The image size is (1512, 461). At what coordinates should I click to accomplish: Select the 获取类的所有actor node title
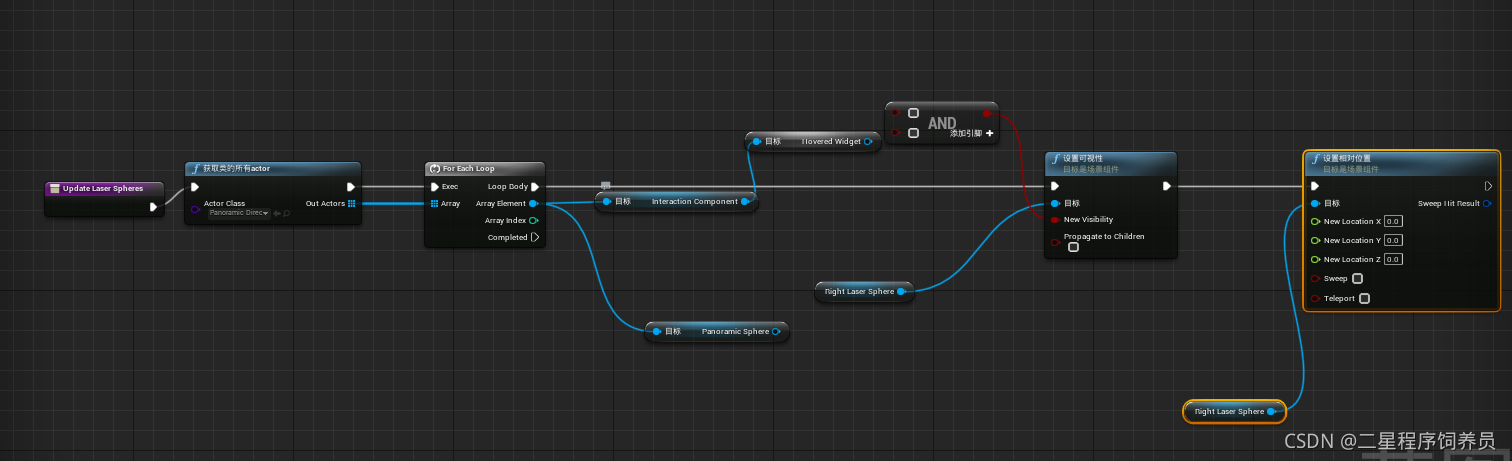[x=236, y=169]
